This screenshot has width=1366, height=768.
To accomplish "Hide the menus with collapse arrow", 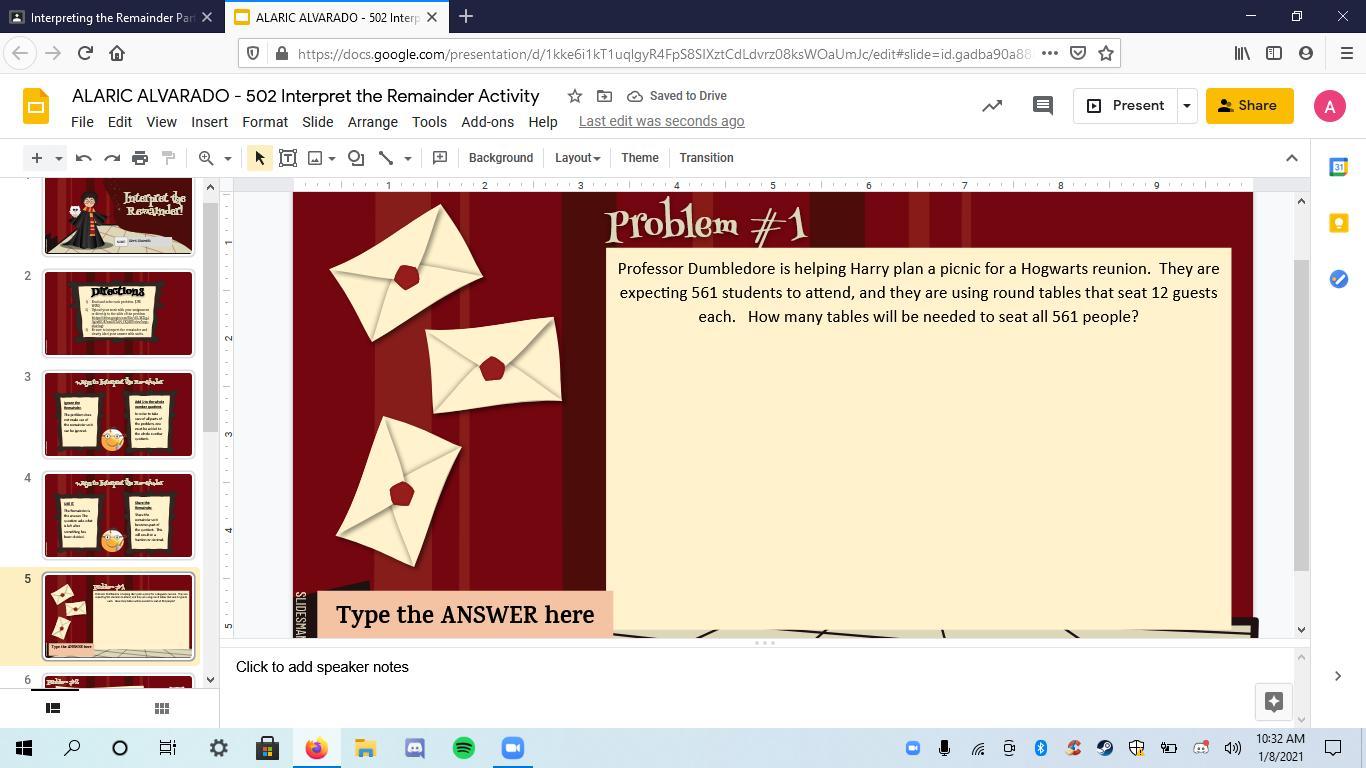I will tap(1291, 158).
